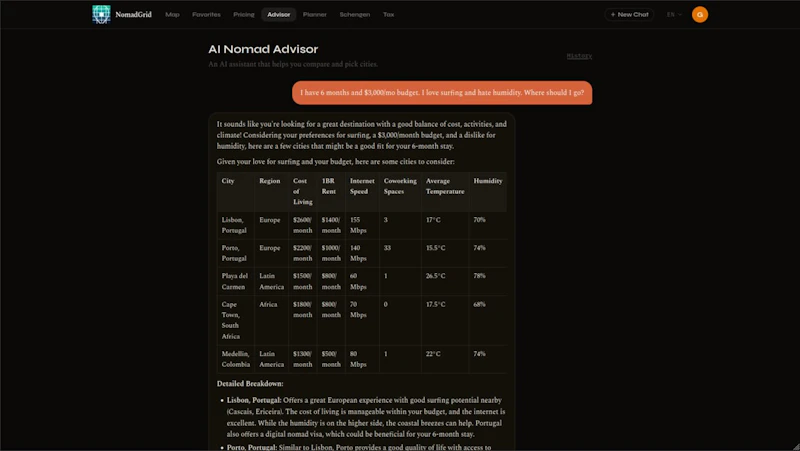Screen dimensions: 800x451
Task: Go to the Tax section
Action: click(x=388, y=15)
